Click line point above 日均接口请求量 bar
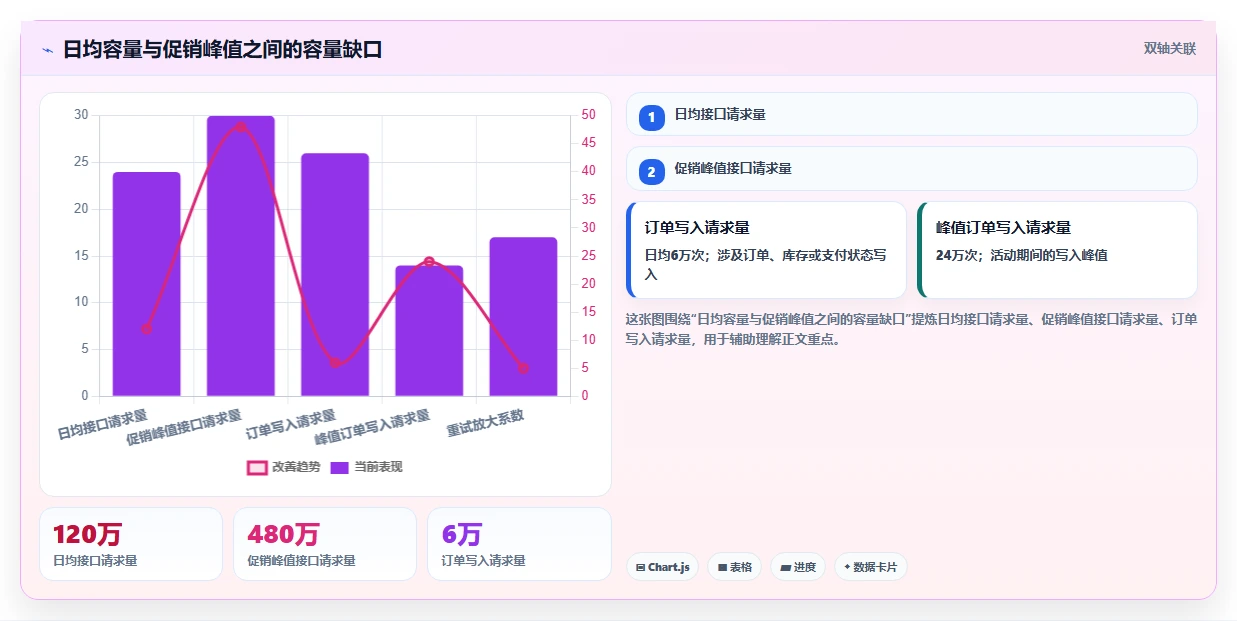The image size is (1237, 621). click(x=146, y=328)
